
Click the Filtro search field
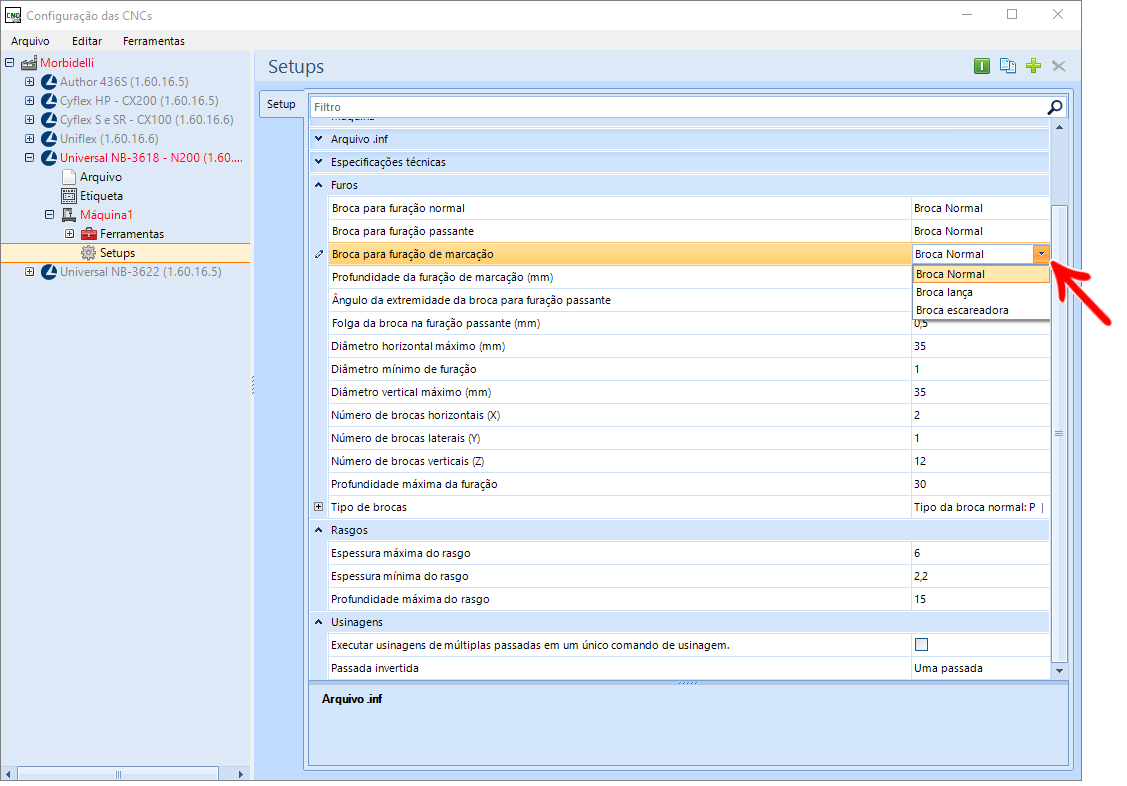point(678,107)
